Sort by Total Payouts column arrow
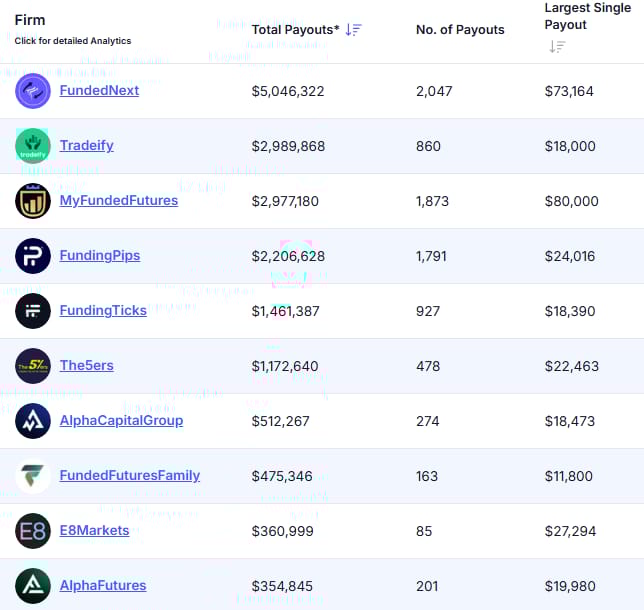 [x=353, y=30]
